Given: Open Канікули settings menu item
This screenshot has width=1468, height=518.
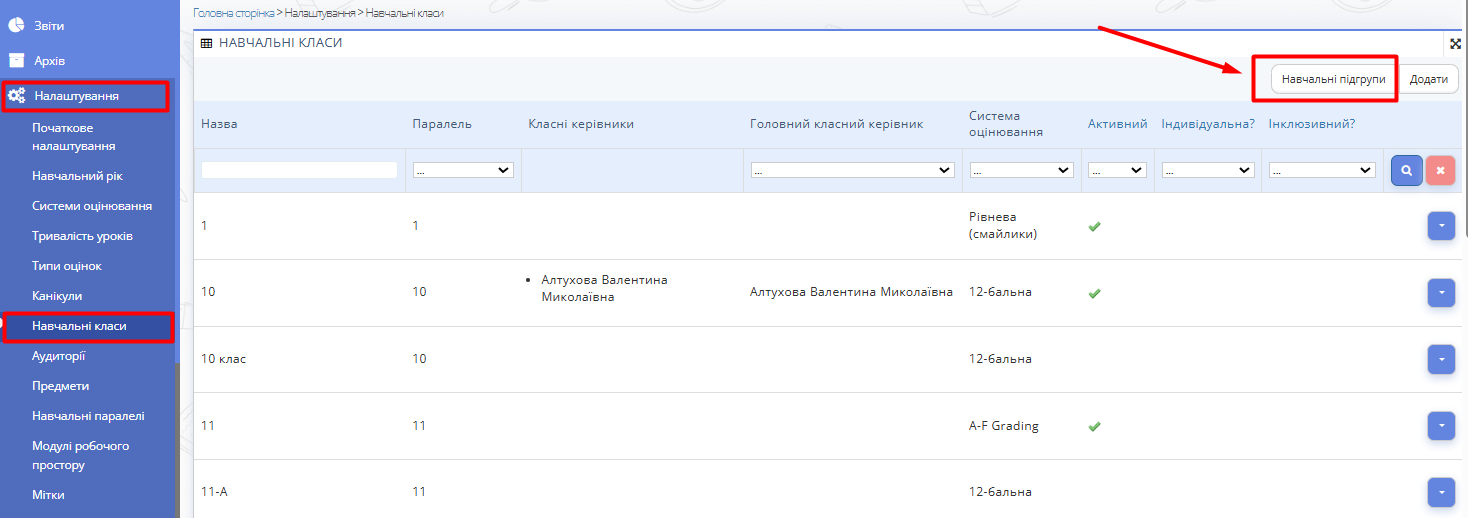Looking at the screenshot, I should [x=57, y=296].
